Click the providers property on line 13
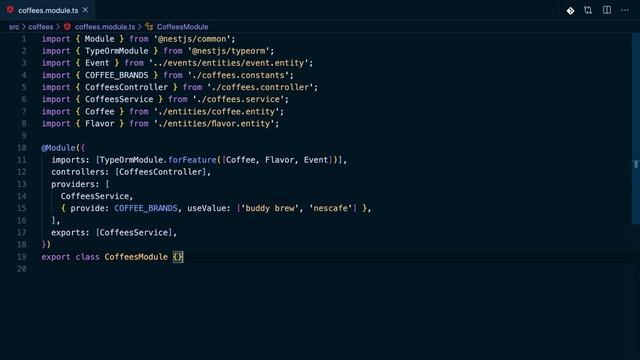Viewport: 640px width, 360px height. tap(73, 184)
